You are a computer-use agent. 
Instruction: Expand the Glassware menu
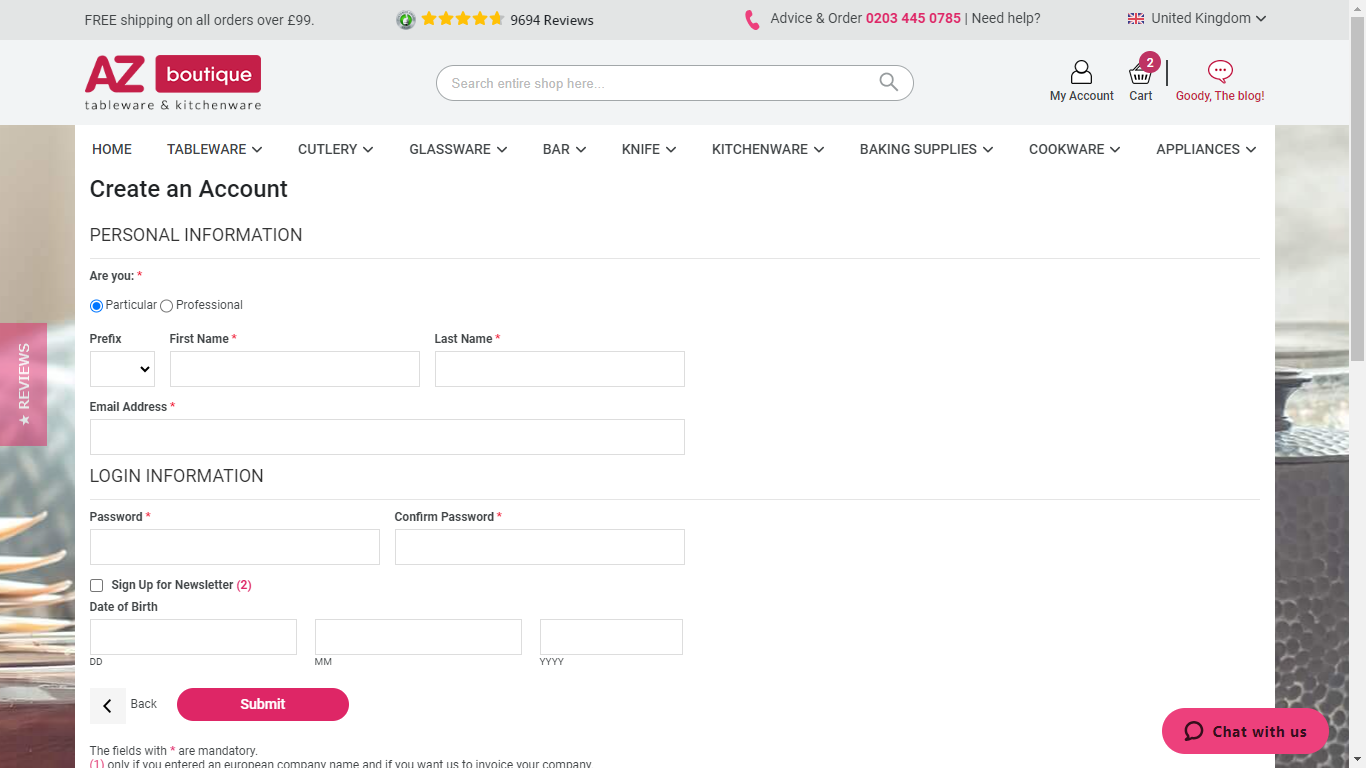pos(458,149)
